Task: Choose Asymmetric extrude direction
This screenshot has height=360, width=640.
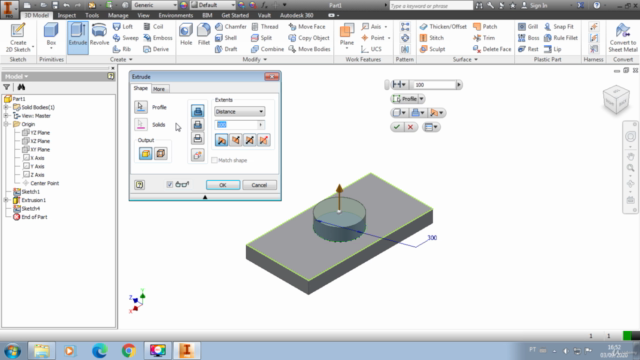Action: pyautogui.click(x=263, y=140)
